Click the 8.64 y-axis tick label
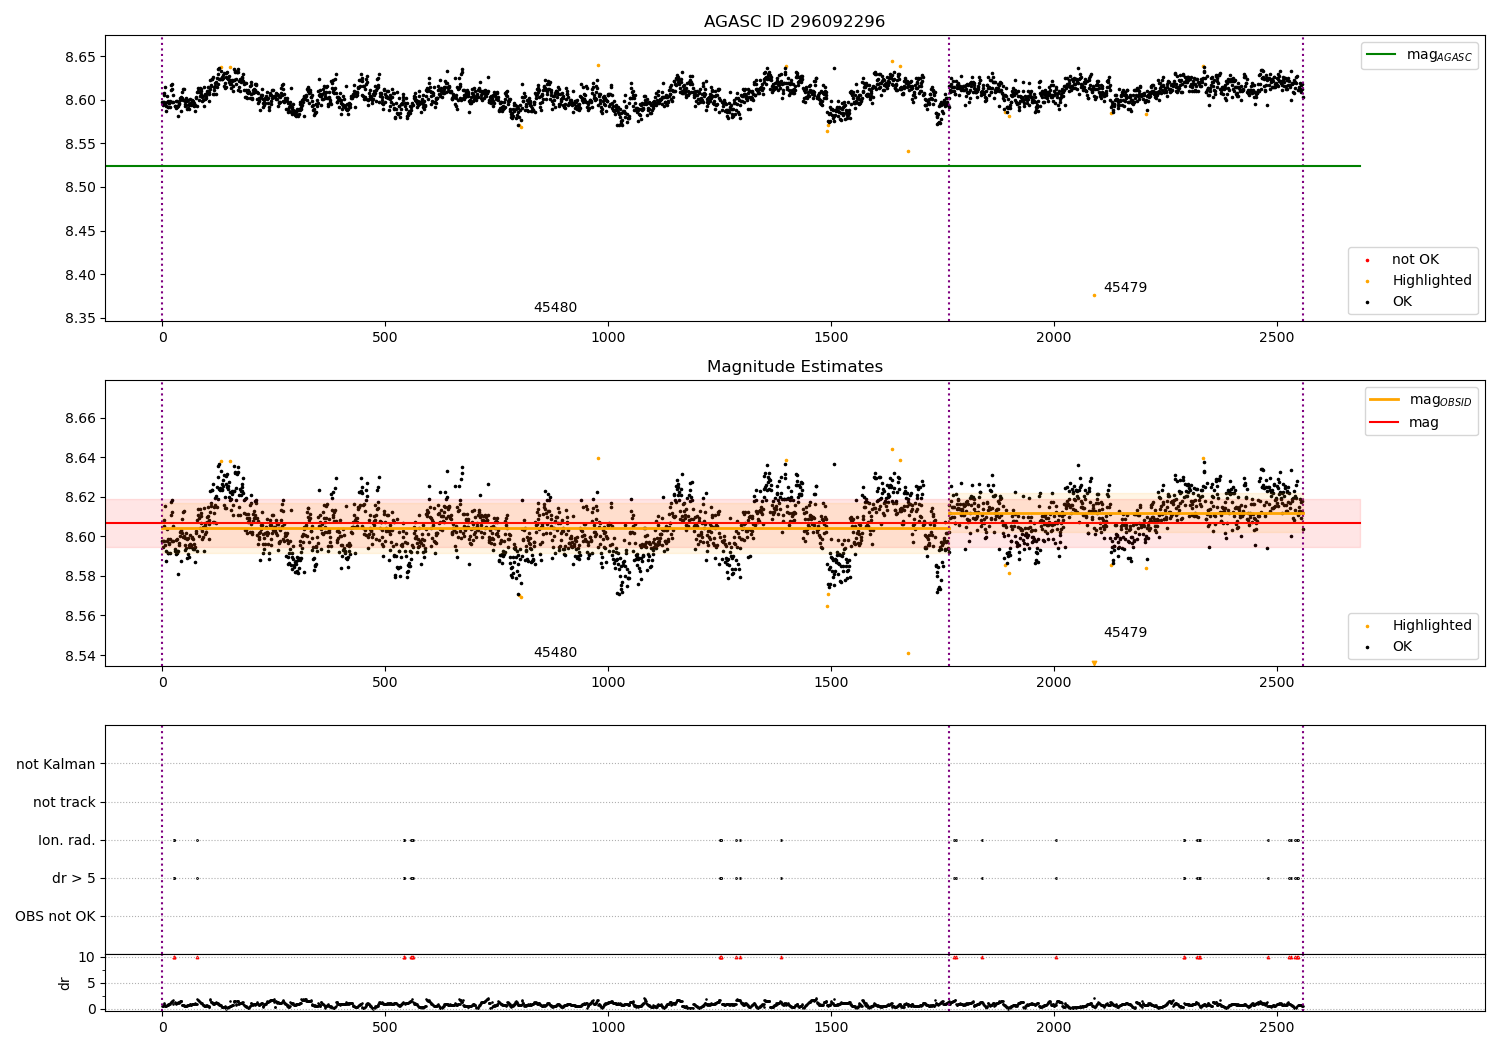The height and width of the screenshot is (1050, 1500). [x=79, y=459]
